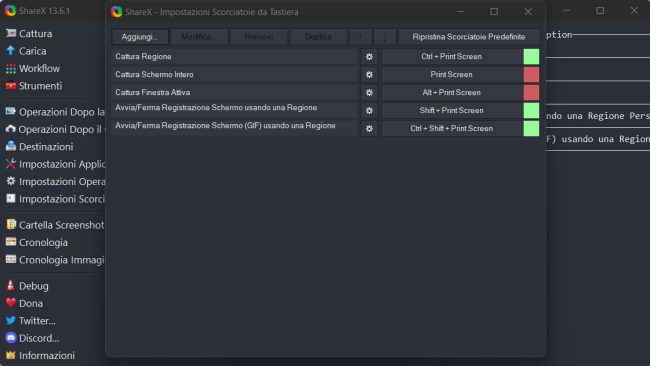
Task: Click the Impostazioni Operazioni gear icon
Action: coord(11,181)
